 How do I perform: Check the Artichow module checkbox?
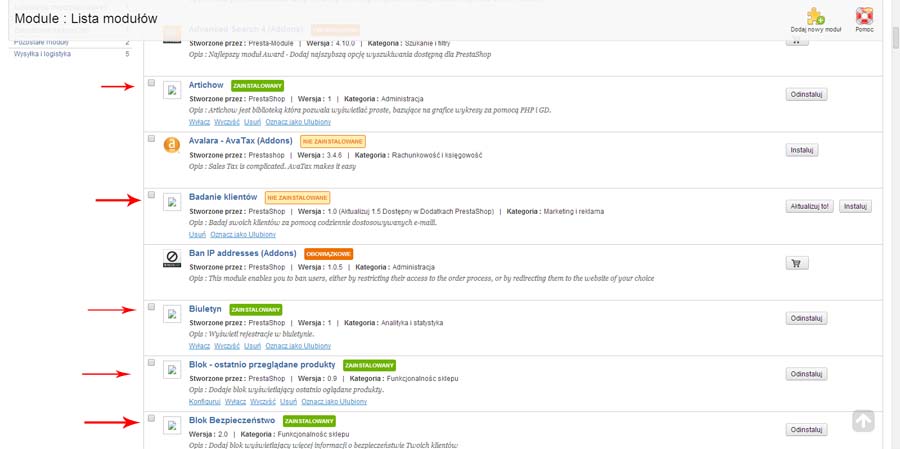click(152, 83)
